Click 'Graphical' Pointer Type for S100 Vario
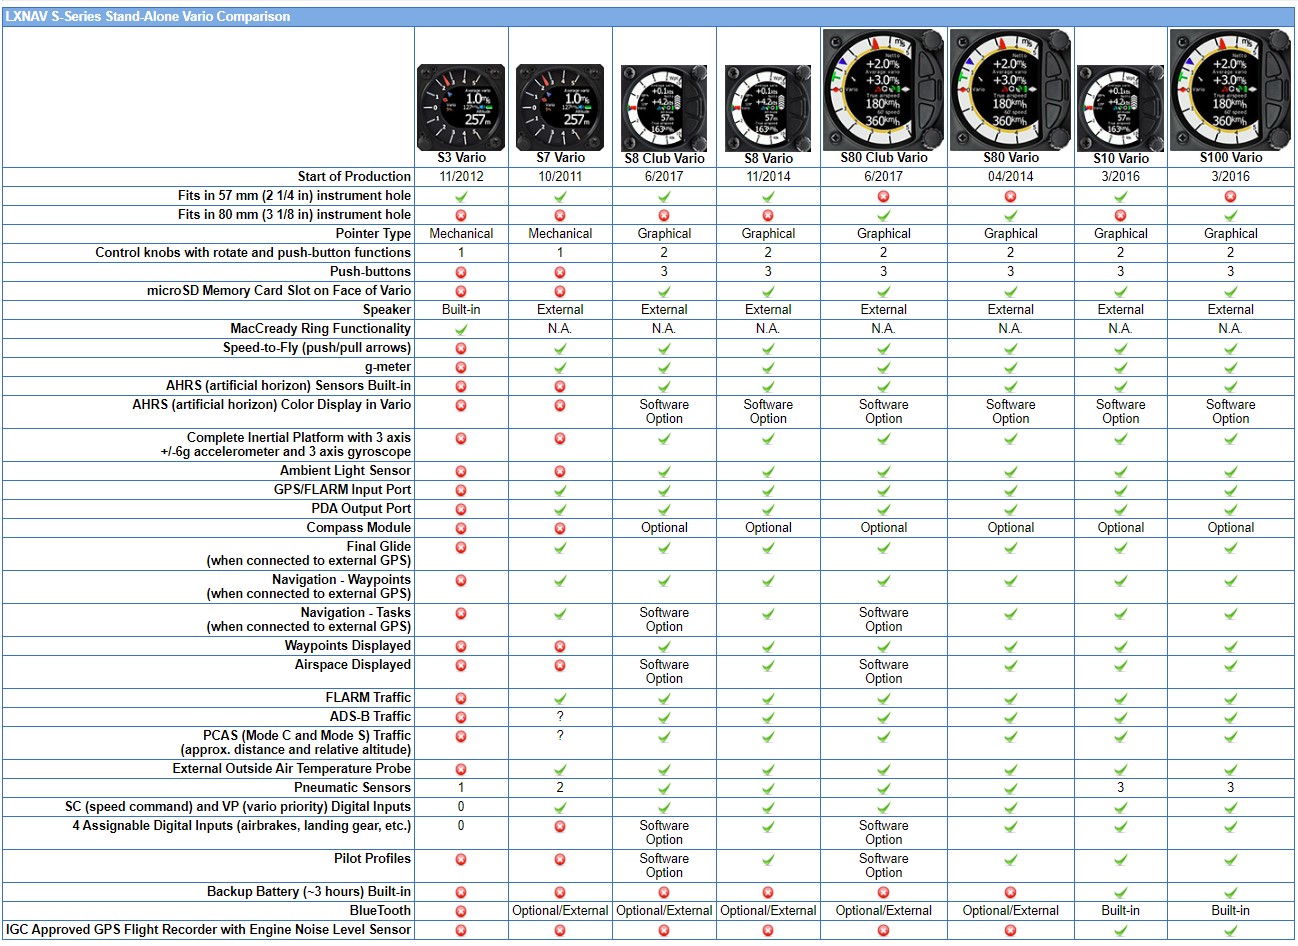Image resolution: width=1298 pixels, height=946 pixels. pos(1230,234)
